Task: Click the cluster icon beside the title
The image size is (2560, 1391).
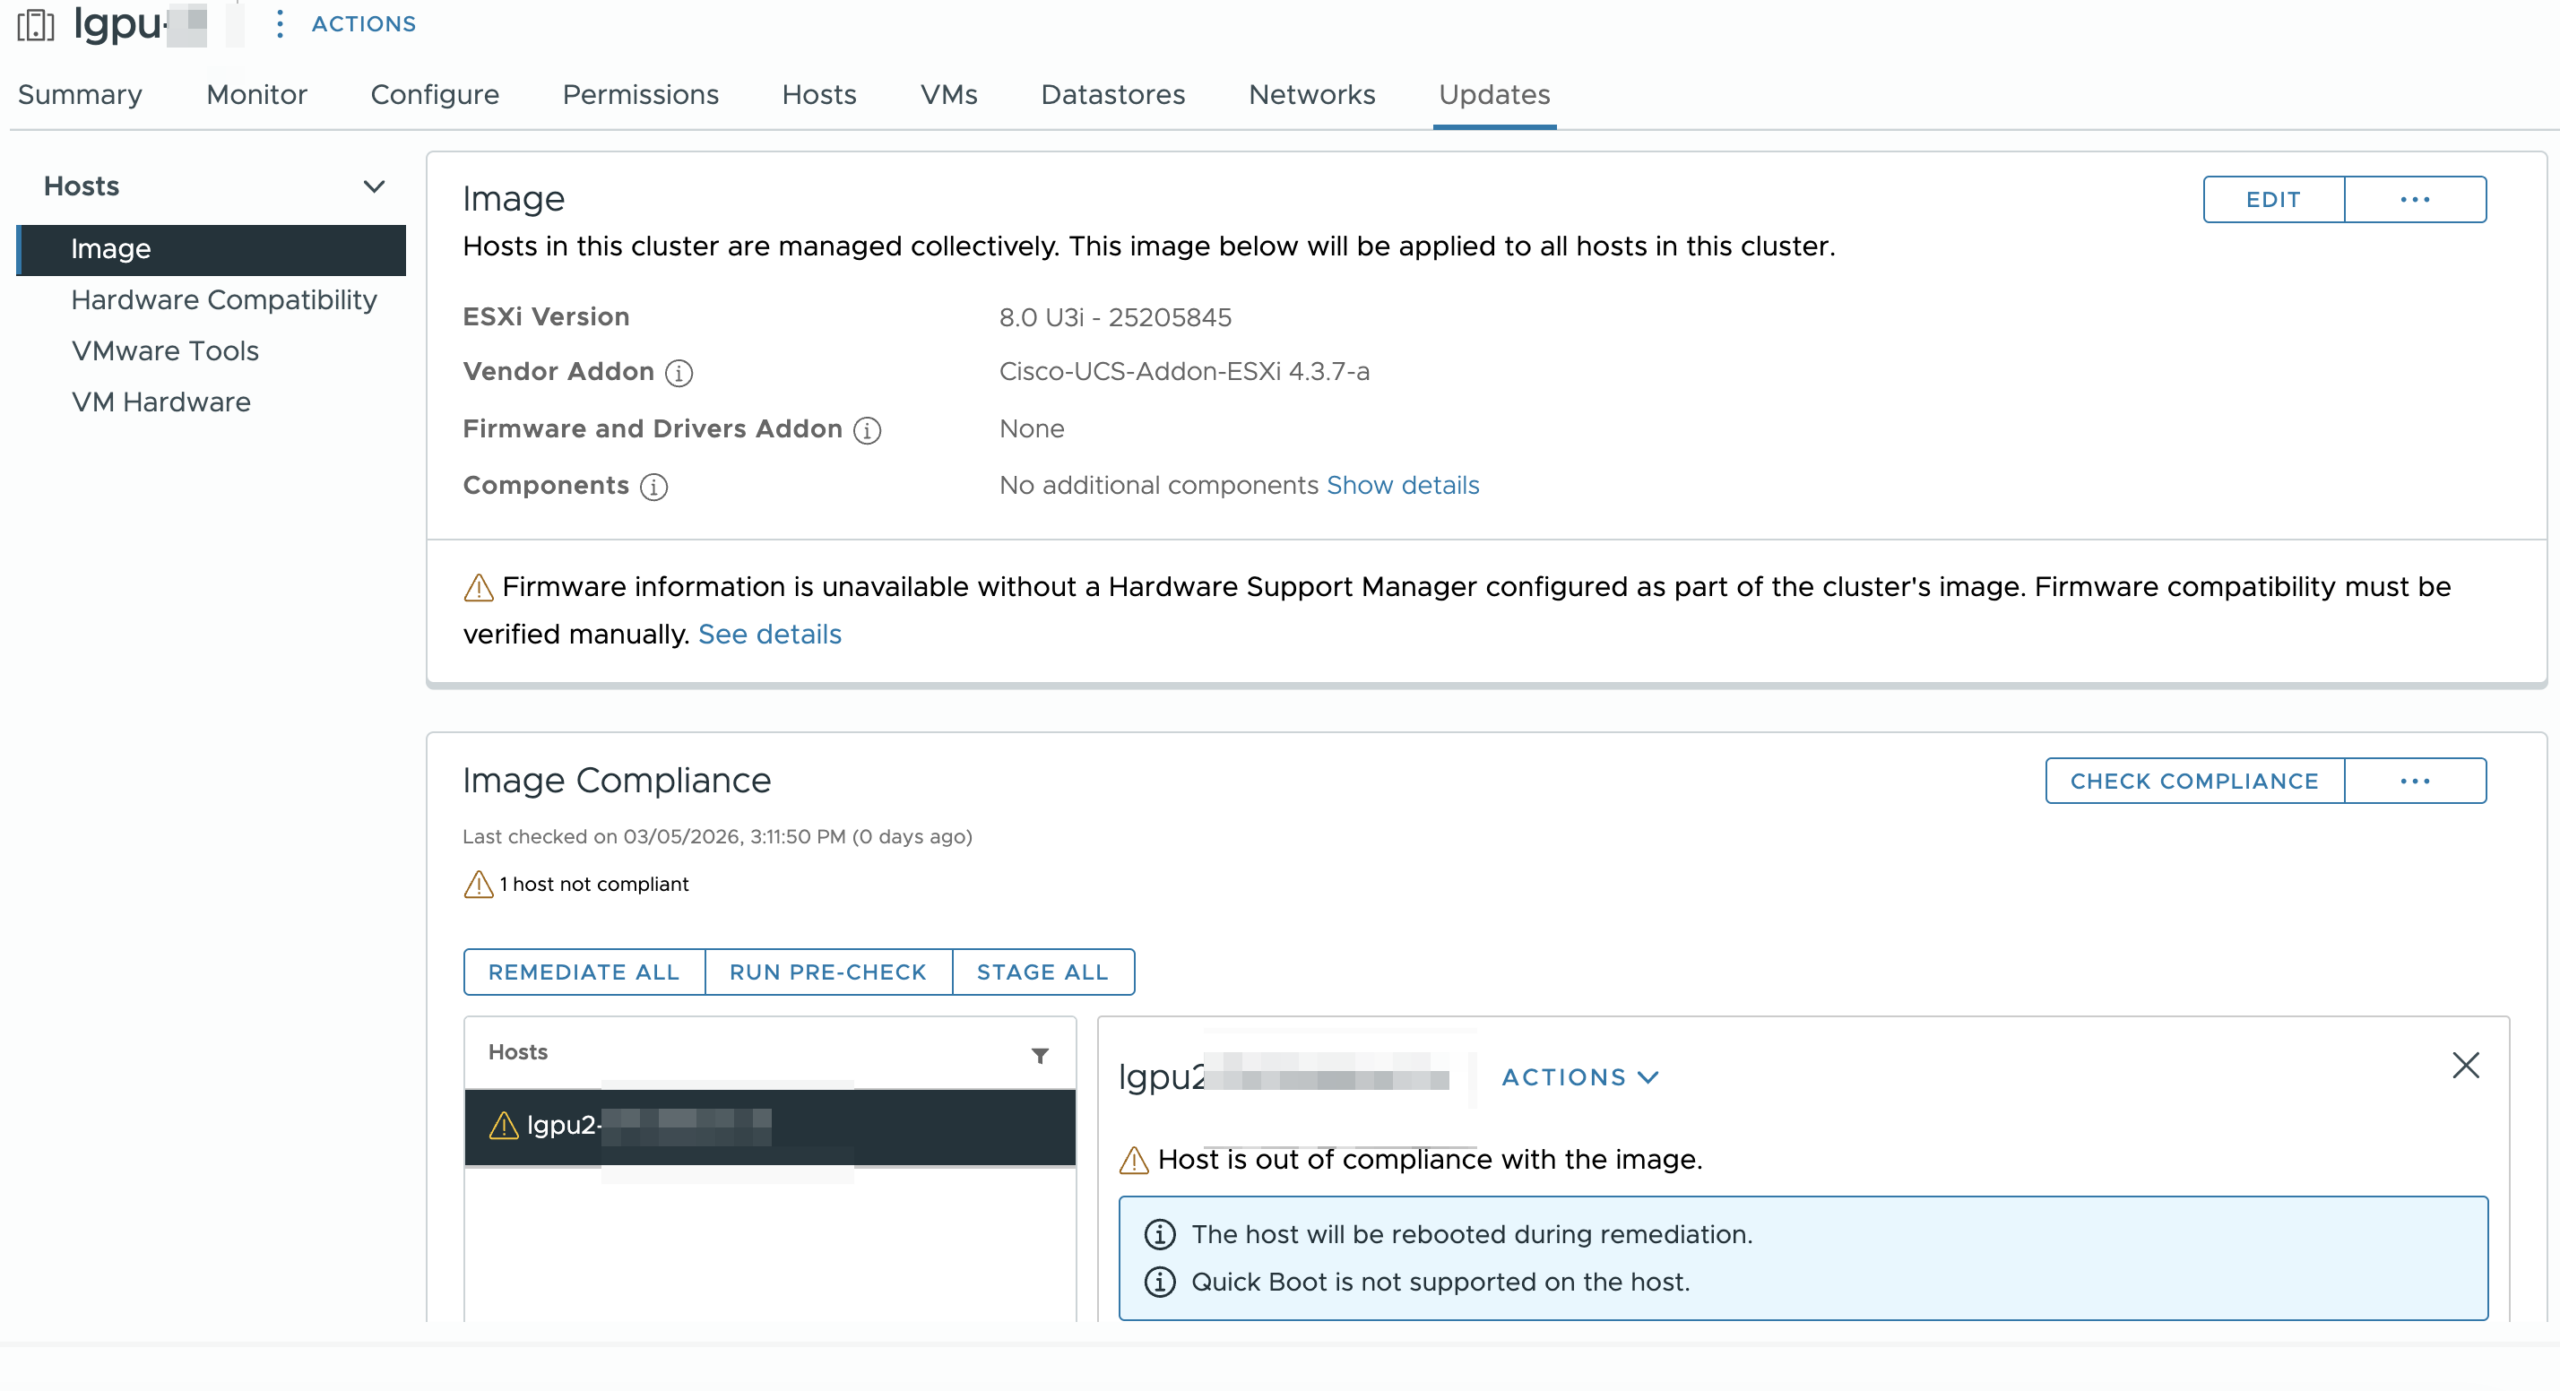Action: click(36, 24)
